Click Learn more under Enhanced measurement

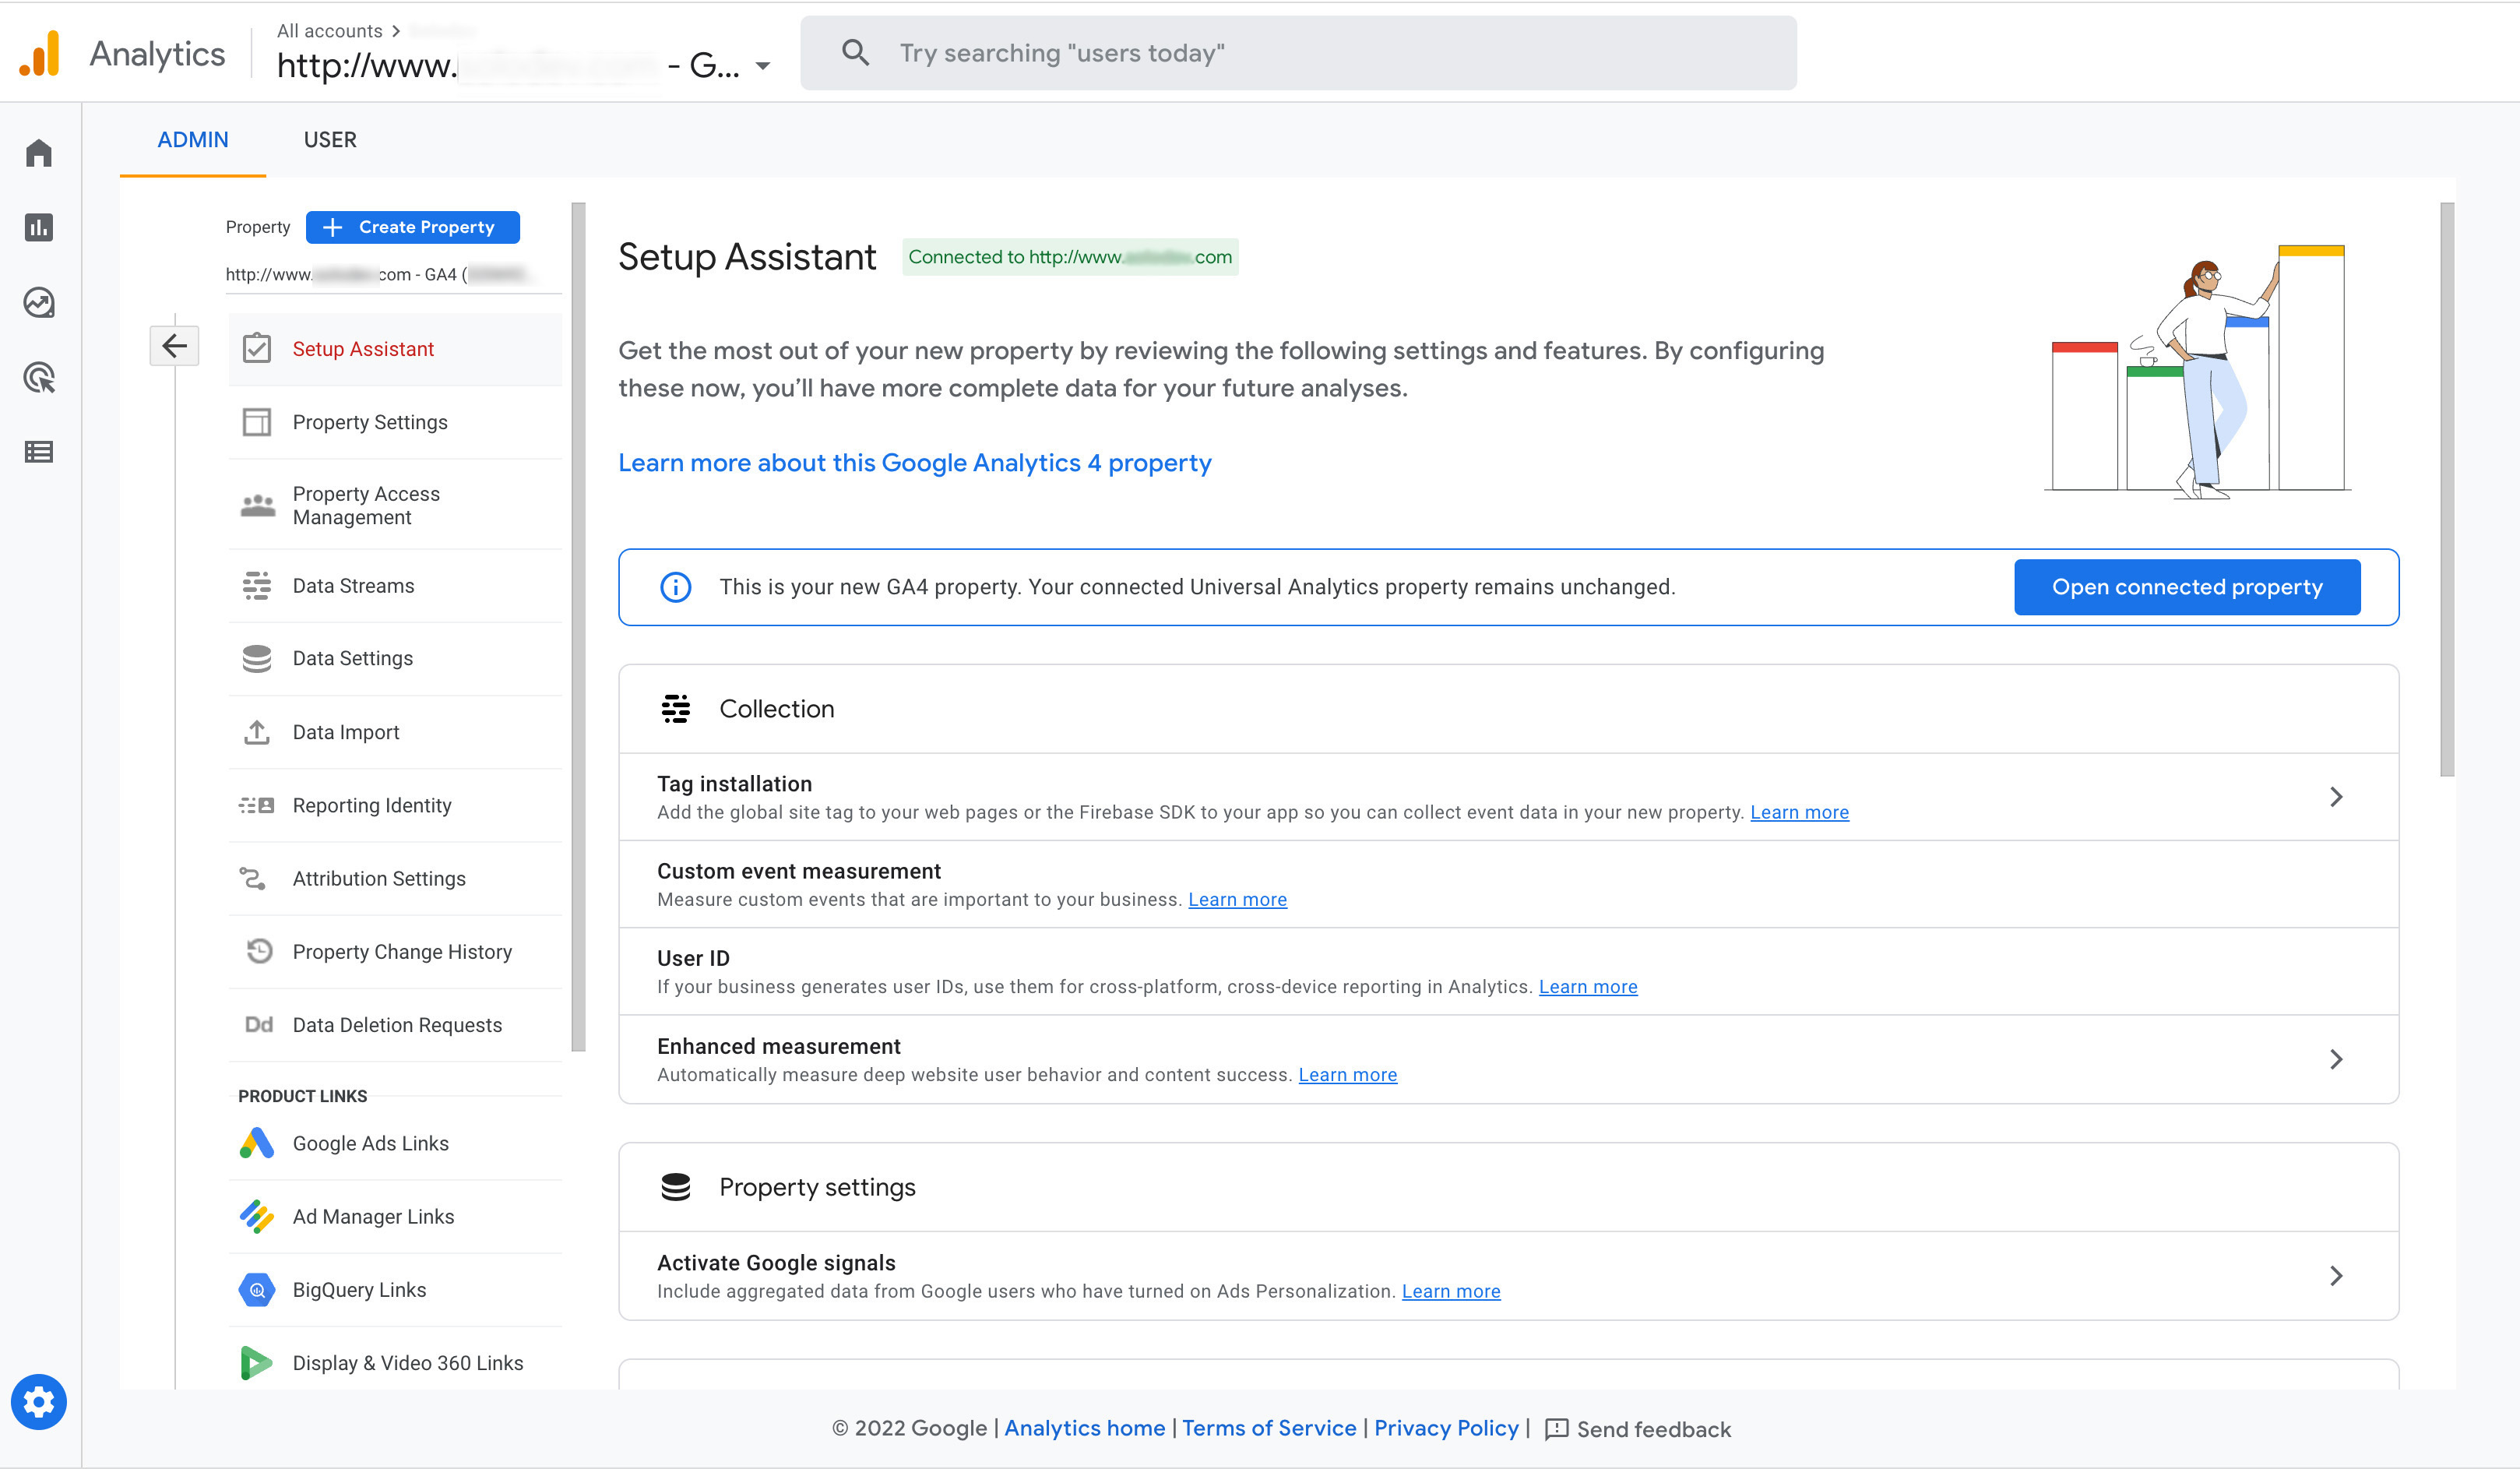click(1347, 1074)
